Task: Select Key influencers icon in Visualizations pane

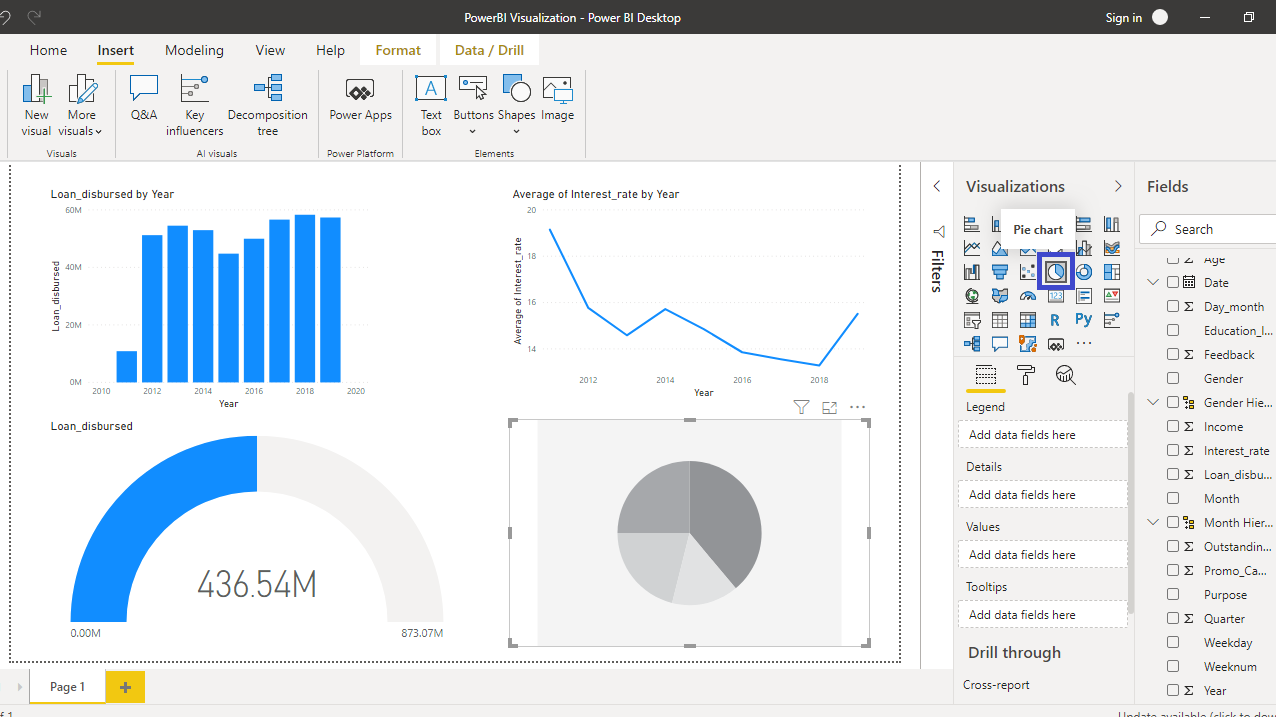Action: (x=1112, y=320)
